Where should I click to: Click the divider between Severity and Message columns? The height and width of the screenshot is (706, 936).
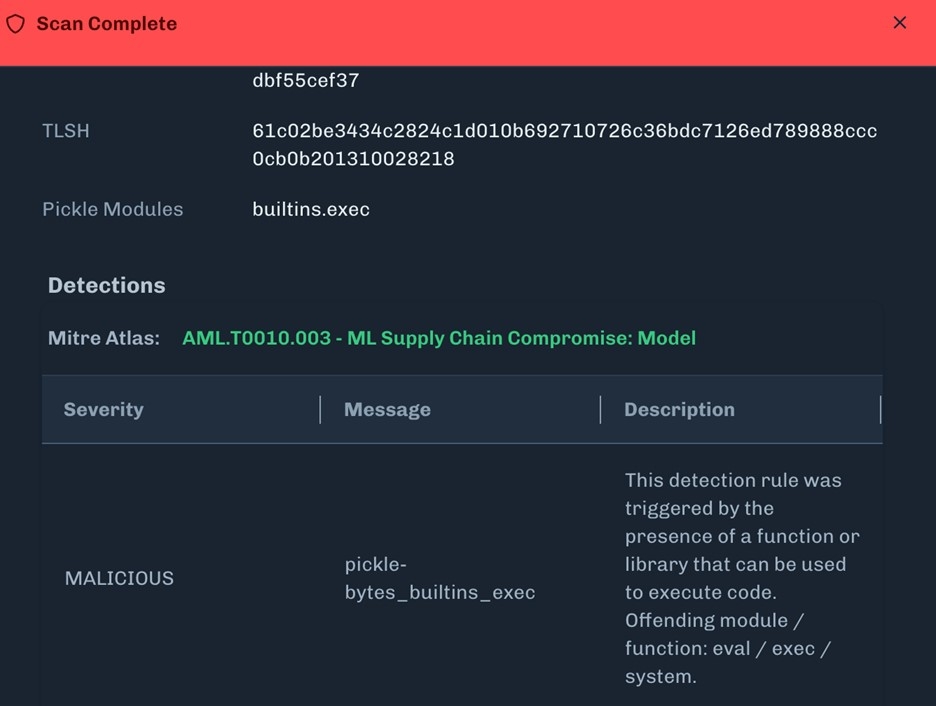(x=320, y=409)
